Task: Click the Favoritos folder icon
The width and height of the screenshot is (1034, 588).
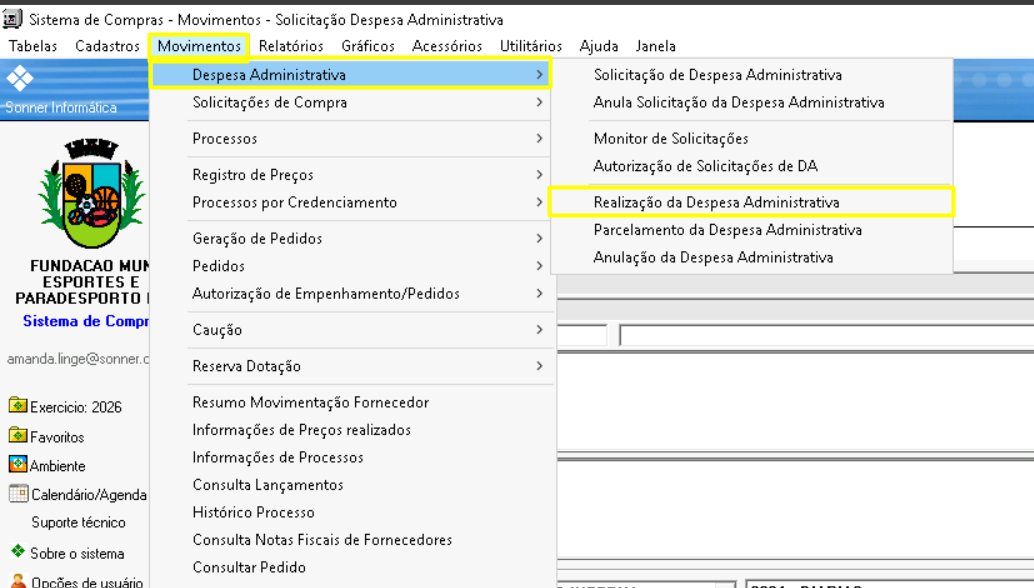Action: [18, 436]
